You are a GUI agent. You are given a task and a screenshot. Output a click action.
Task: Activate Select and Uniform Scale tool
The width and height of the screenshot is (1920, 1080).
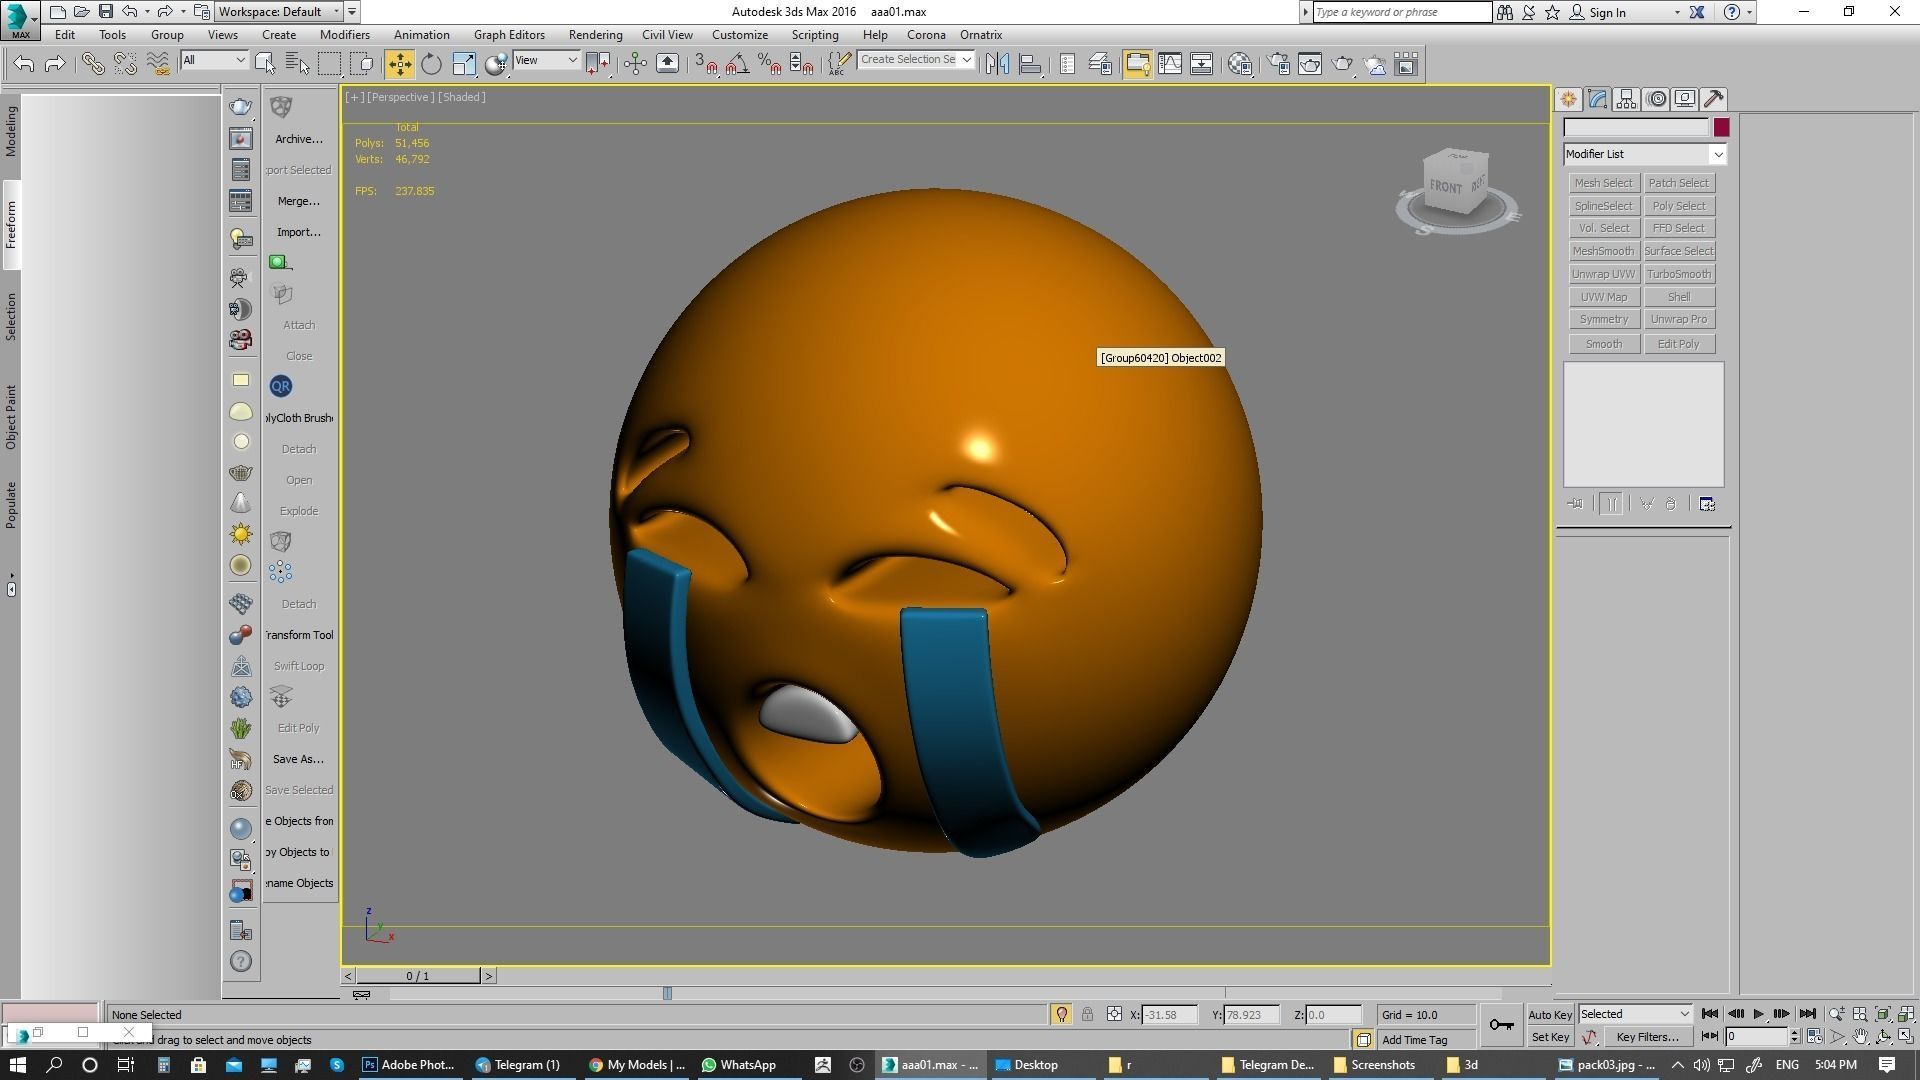click(464, 64)
